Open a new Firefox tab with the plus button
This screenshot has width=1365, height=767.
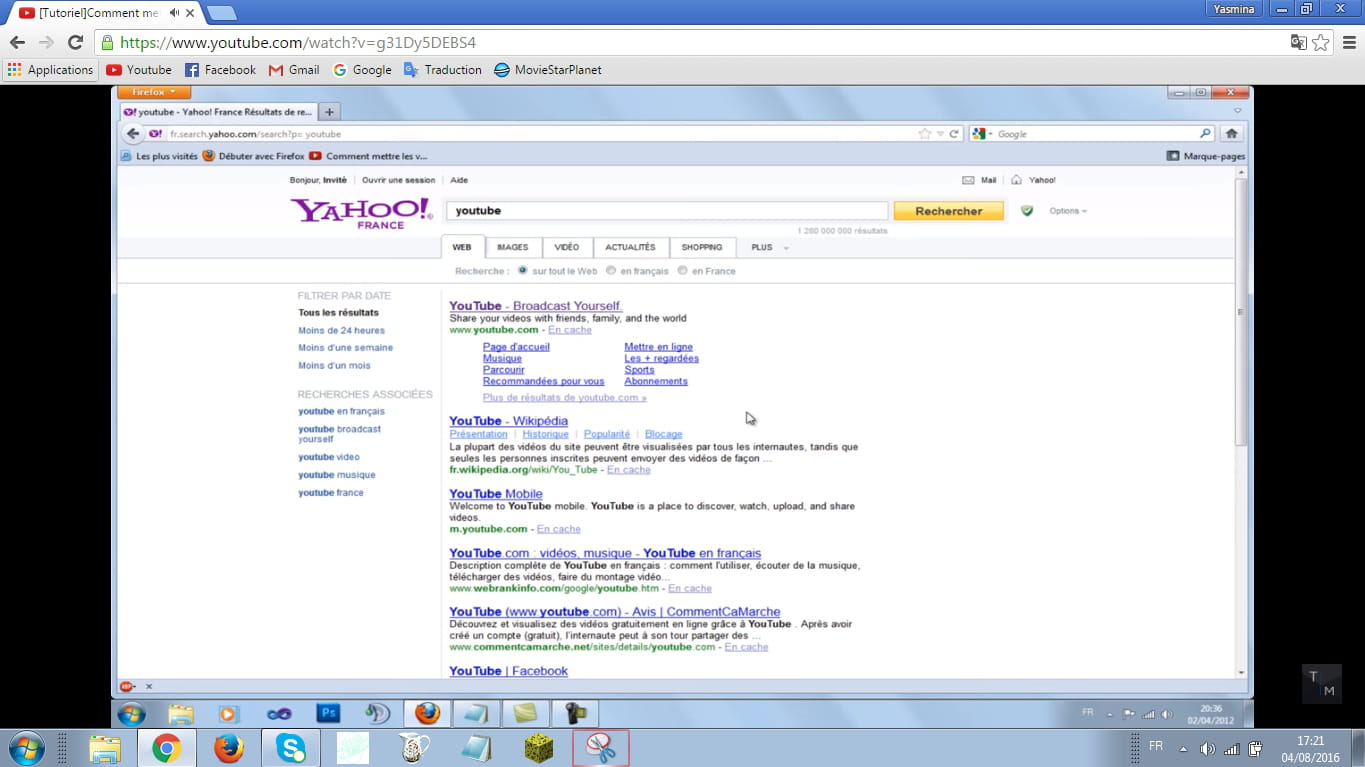[x=329, y=111]
